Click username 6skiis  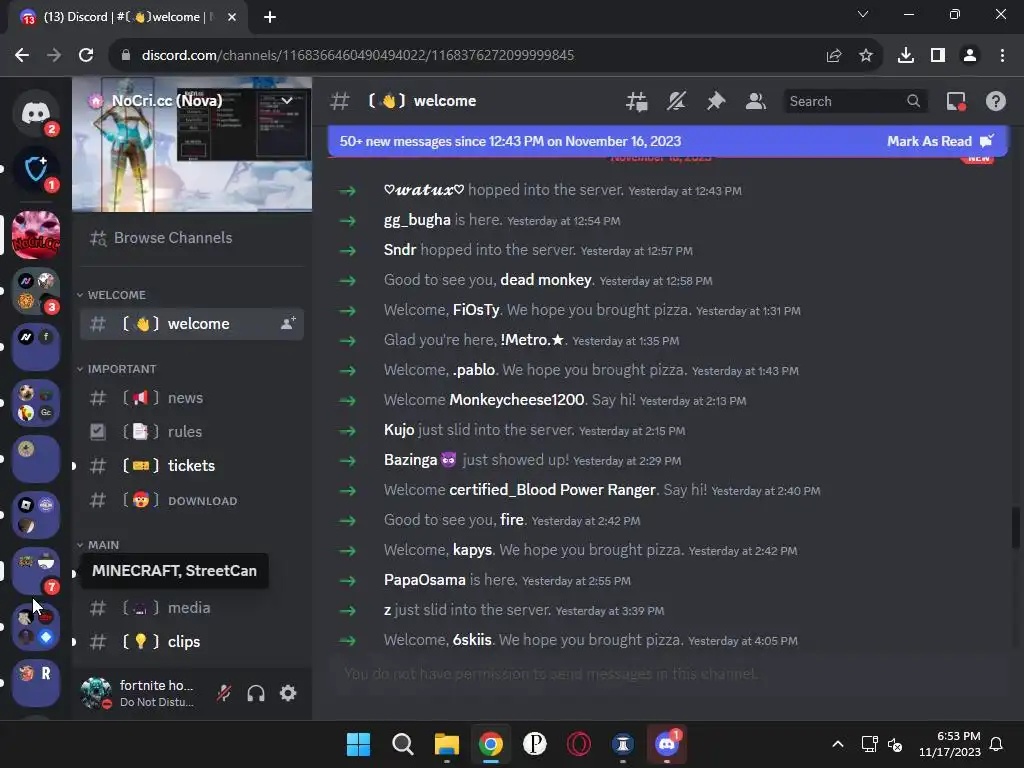click(472, 640)
